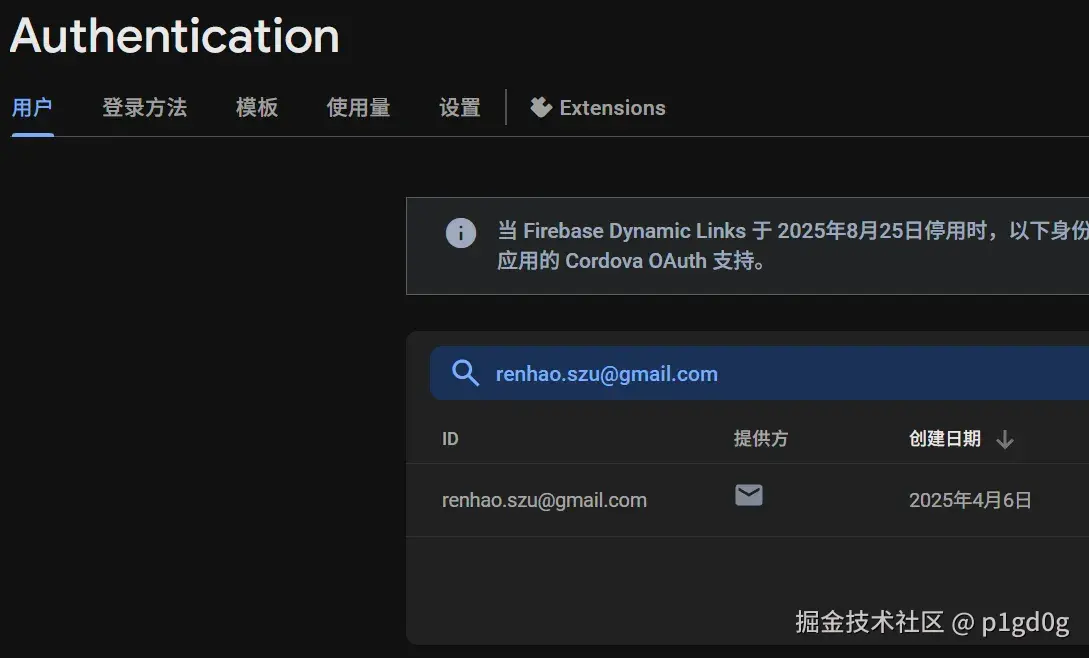Open the 模板 tab
This screenshot has height=658, width=1089.
coord(257,108)
